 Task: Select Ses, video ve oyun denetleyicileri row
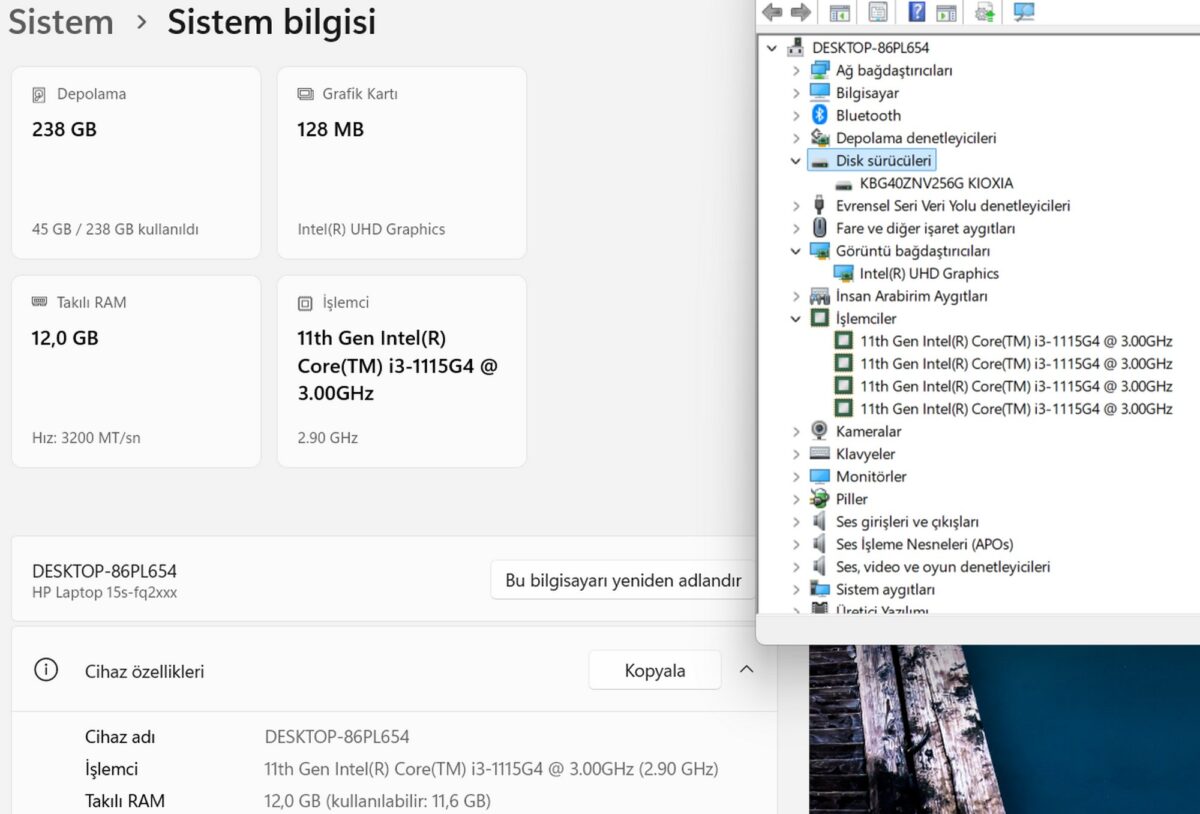coord(943,567)
